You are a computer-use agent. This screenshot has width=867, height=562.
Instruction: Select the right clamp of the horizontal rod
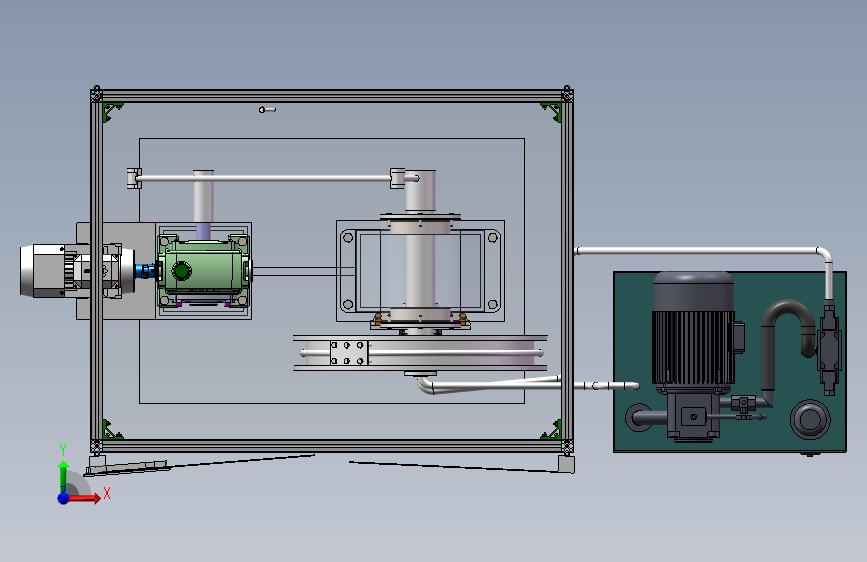tap(397, 178)
